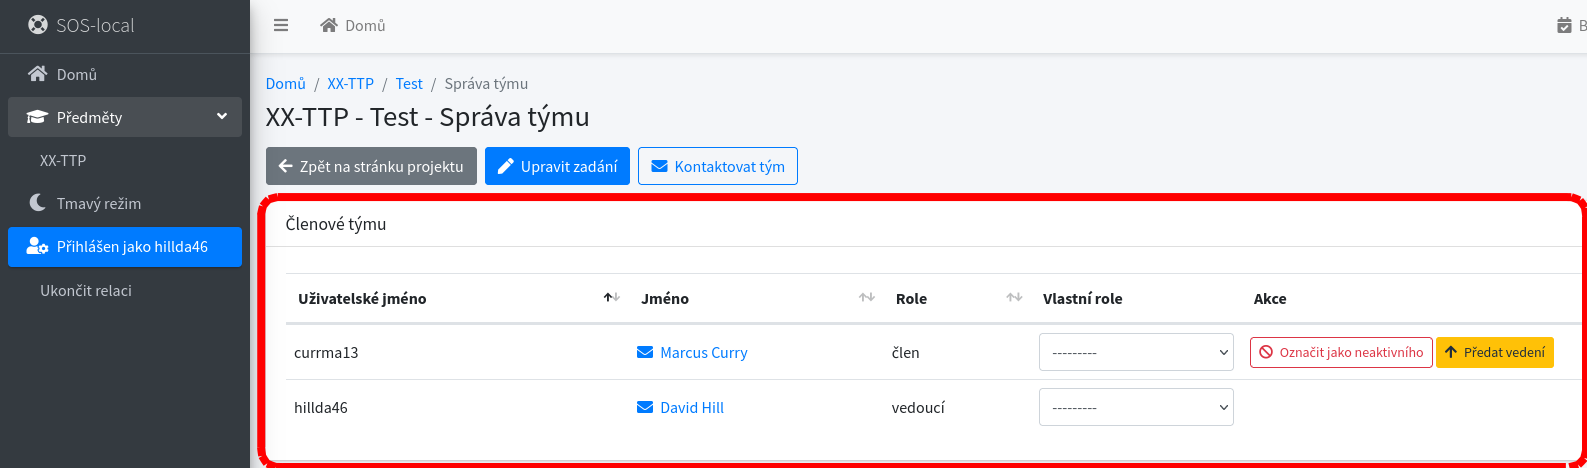Click Zpět na stránku projektu button

pyautogui.click(x=370, y=166)
